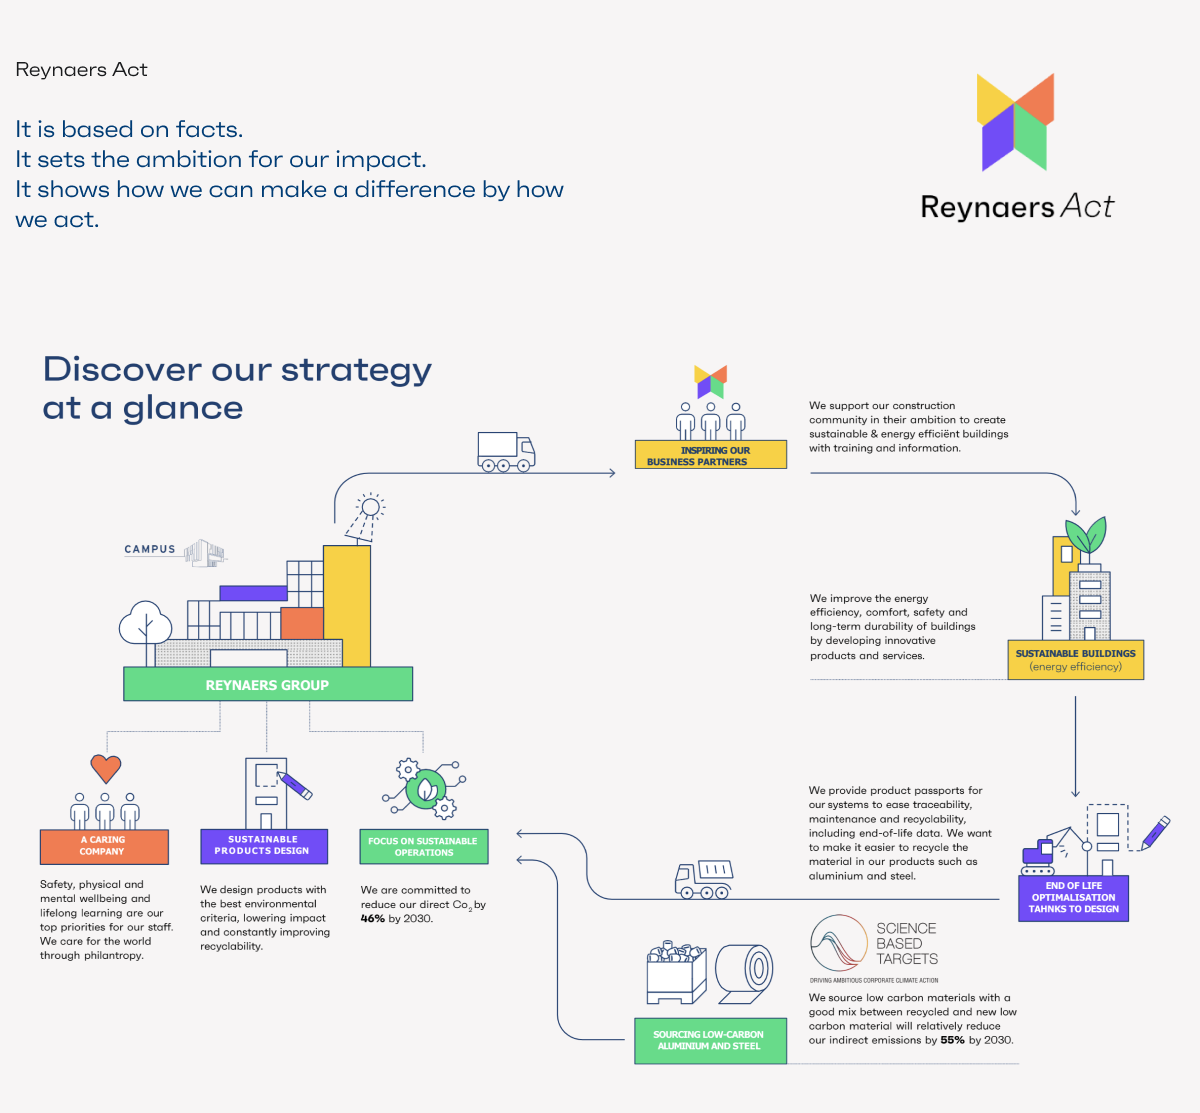This screenshot has width=1200, height=1113.
Task: Click the colorful campus building illustration
Action: point(265,606)
